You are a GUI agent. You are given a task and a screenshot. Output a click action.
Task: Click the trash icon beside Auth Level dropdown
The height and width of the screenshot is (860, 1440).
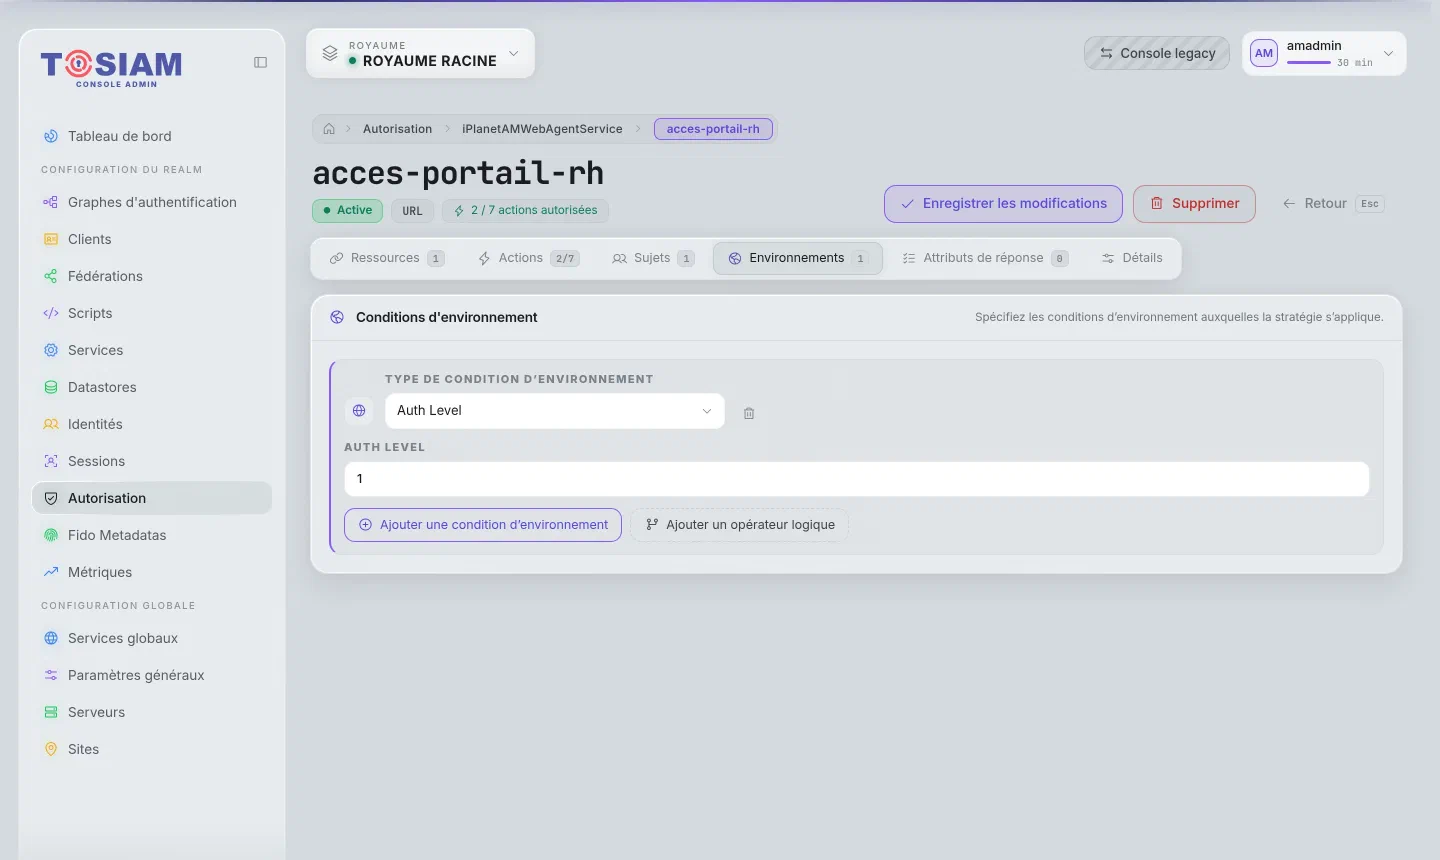[x=749, y=413]
